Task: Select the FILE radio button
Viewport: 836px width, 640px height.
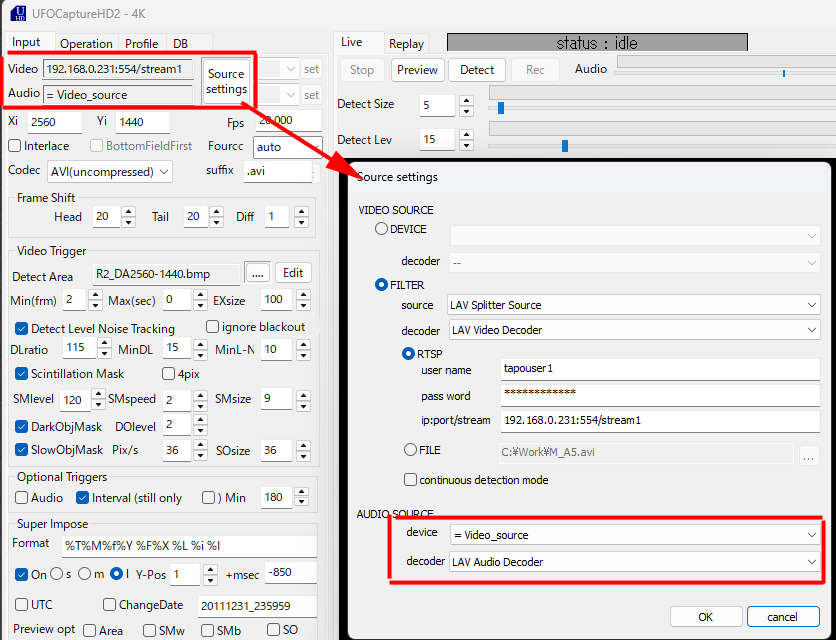Action: point(410,450)
